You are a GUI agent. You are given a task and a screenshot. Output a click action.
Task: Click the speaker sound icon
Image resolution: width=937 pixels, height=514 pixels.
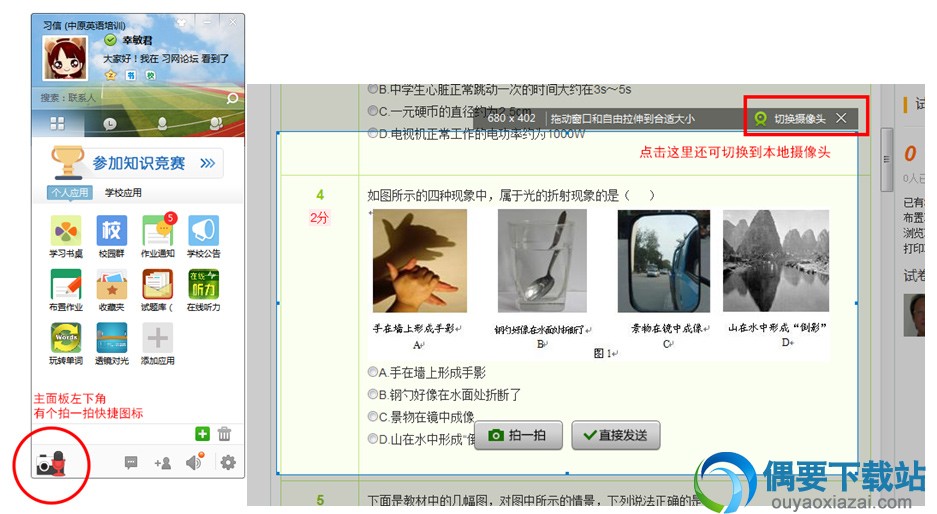195,461
